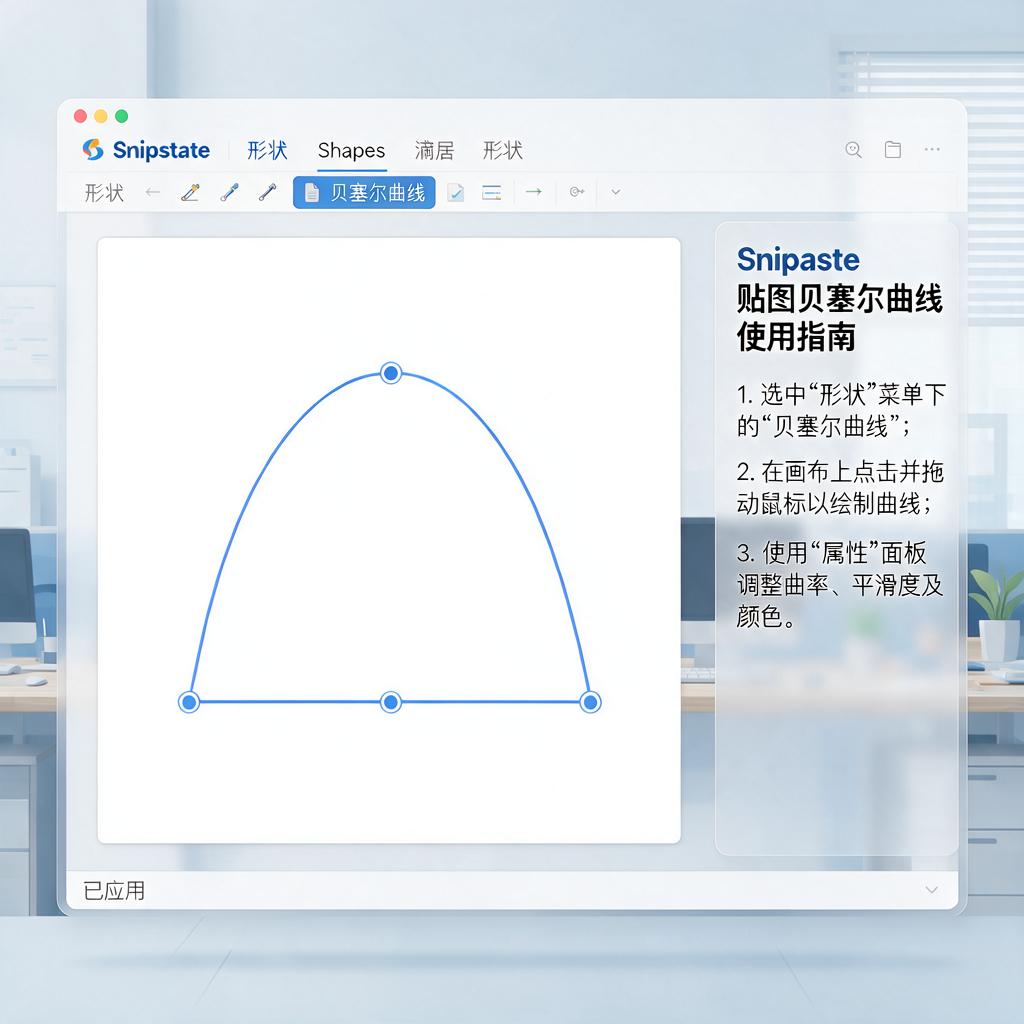Open the folder icon in header
The width and height of the screenshot is (1024, 1024).
point(893,150)
